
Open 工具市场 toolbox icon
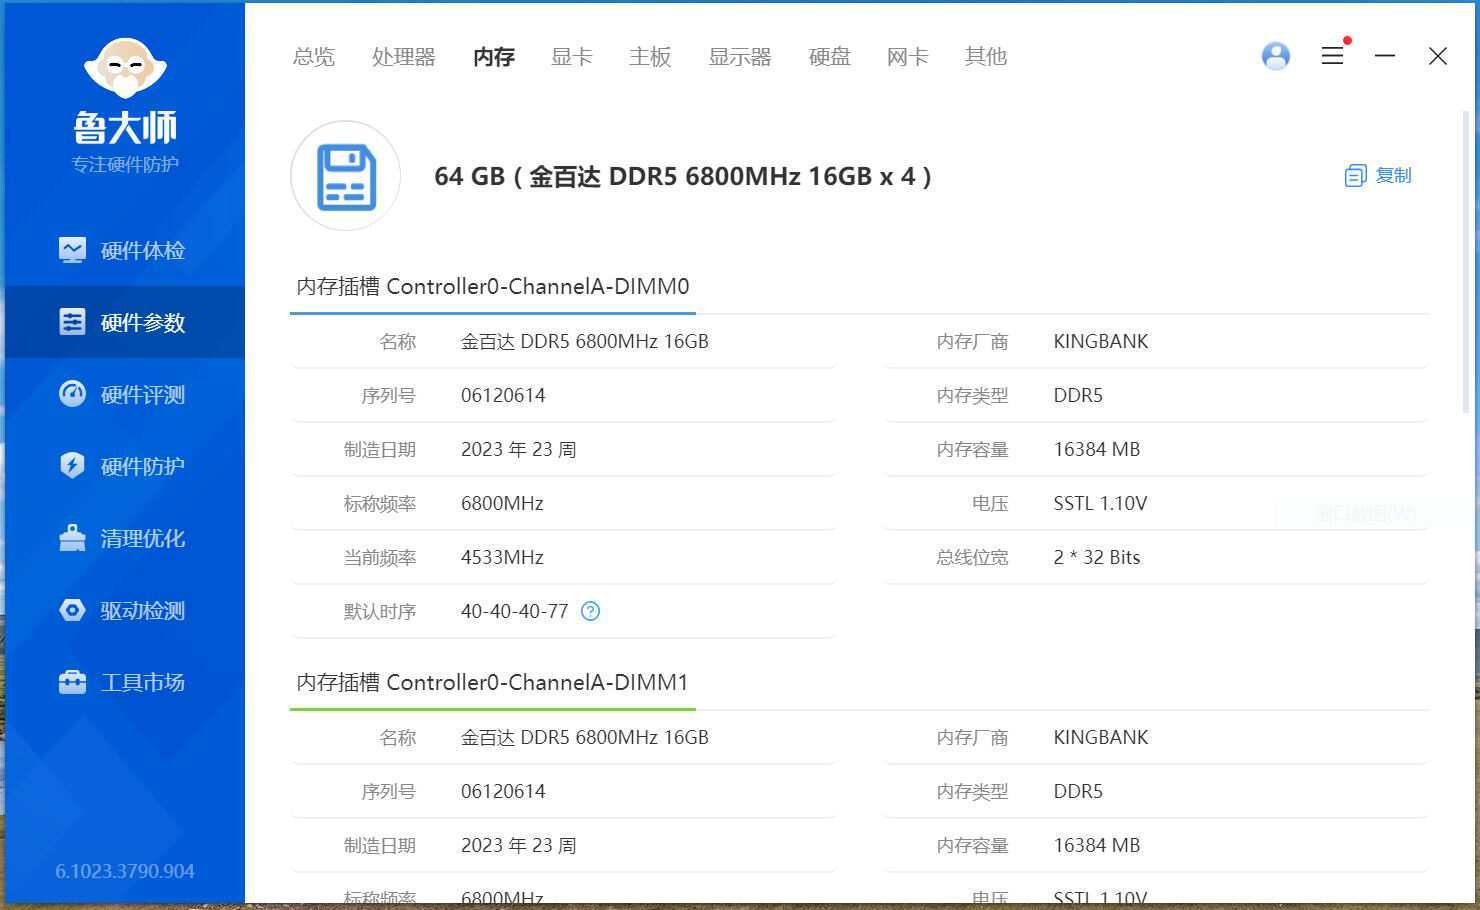tap(72, 682)
